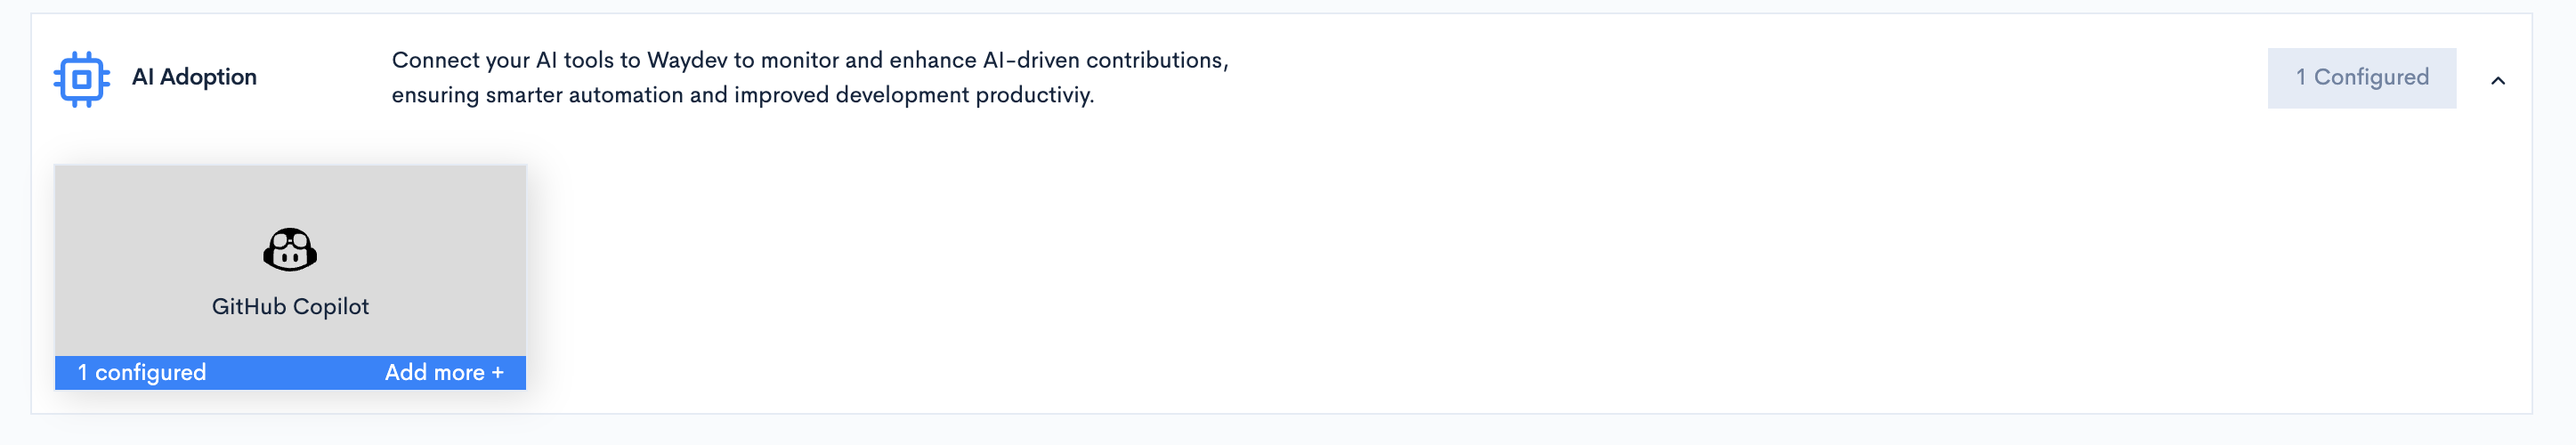Collapse the AI Adoption section chevron
The width and height of the screenshot is (2576, 445).
(x=2497, y=81)
